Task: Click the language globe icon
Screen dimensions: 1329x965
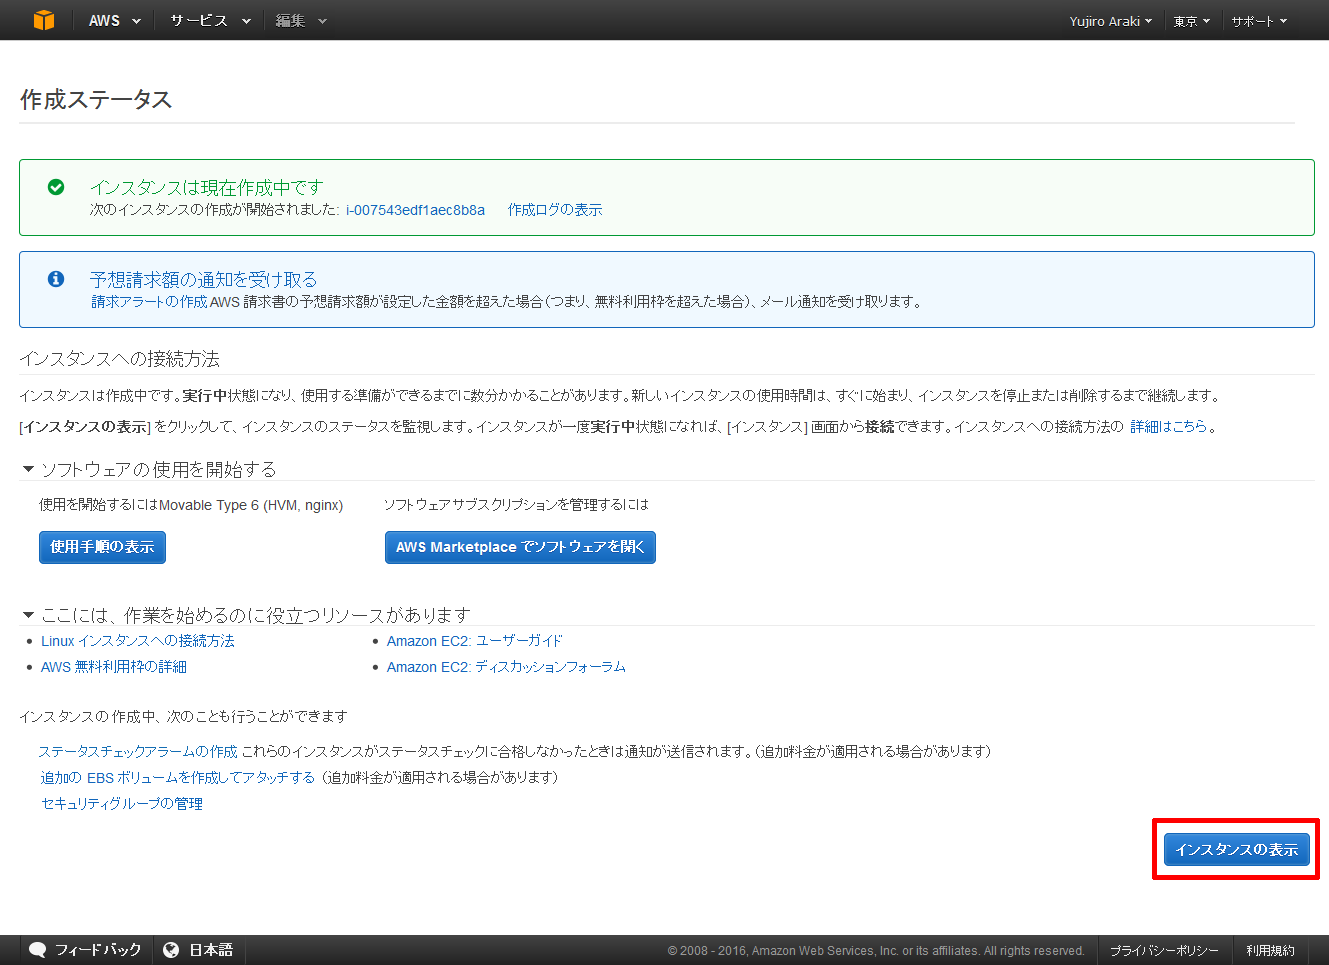Action: click(x=171, y=950)
